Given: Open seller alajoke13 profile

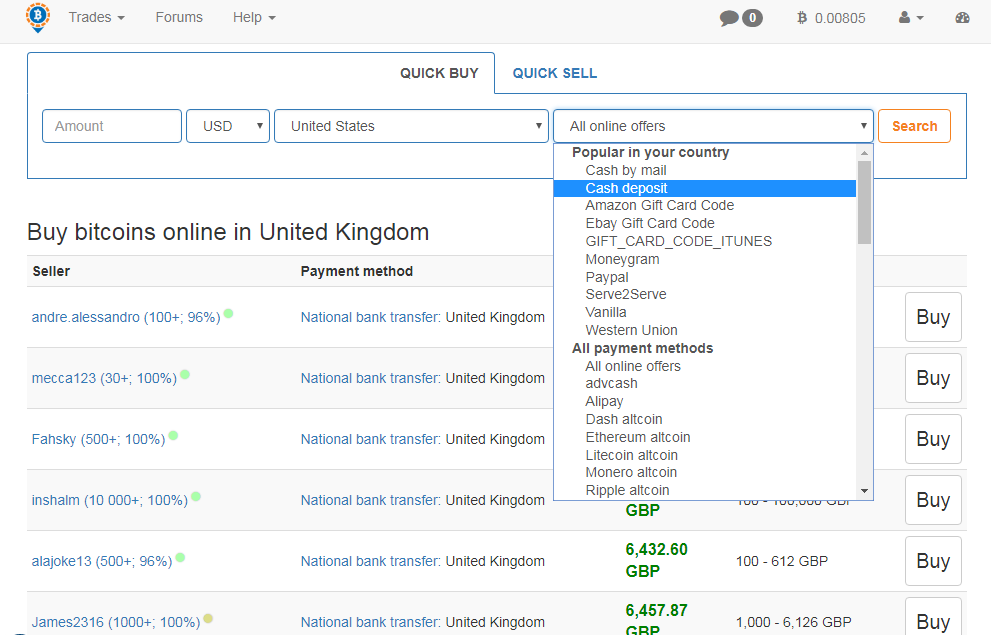Looking at the screenshot, I should pyautogui.click(x=102, y=561).
